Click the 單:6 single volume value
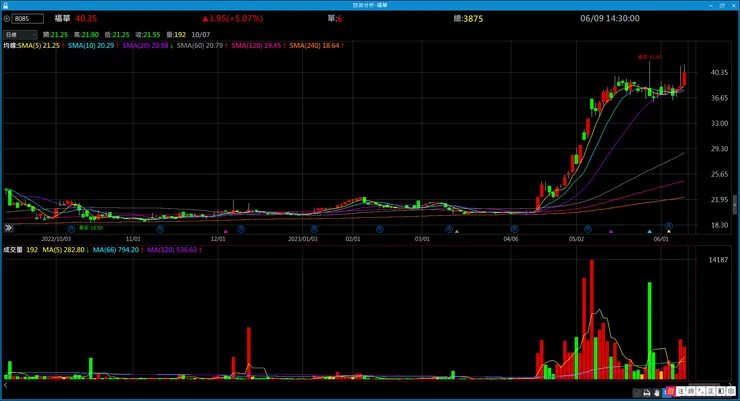740x401 pixels. 335,19
